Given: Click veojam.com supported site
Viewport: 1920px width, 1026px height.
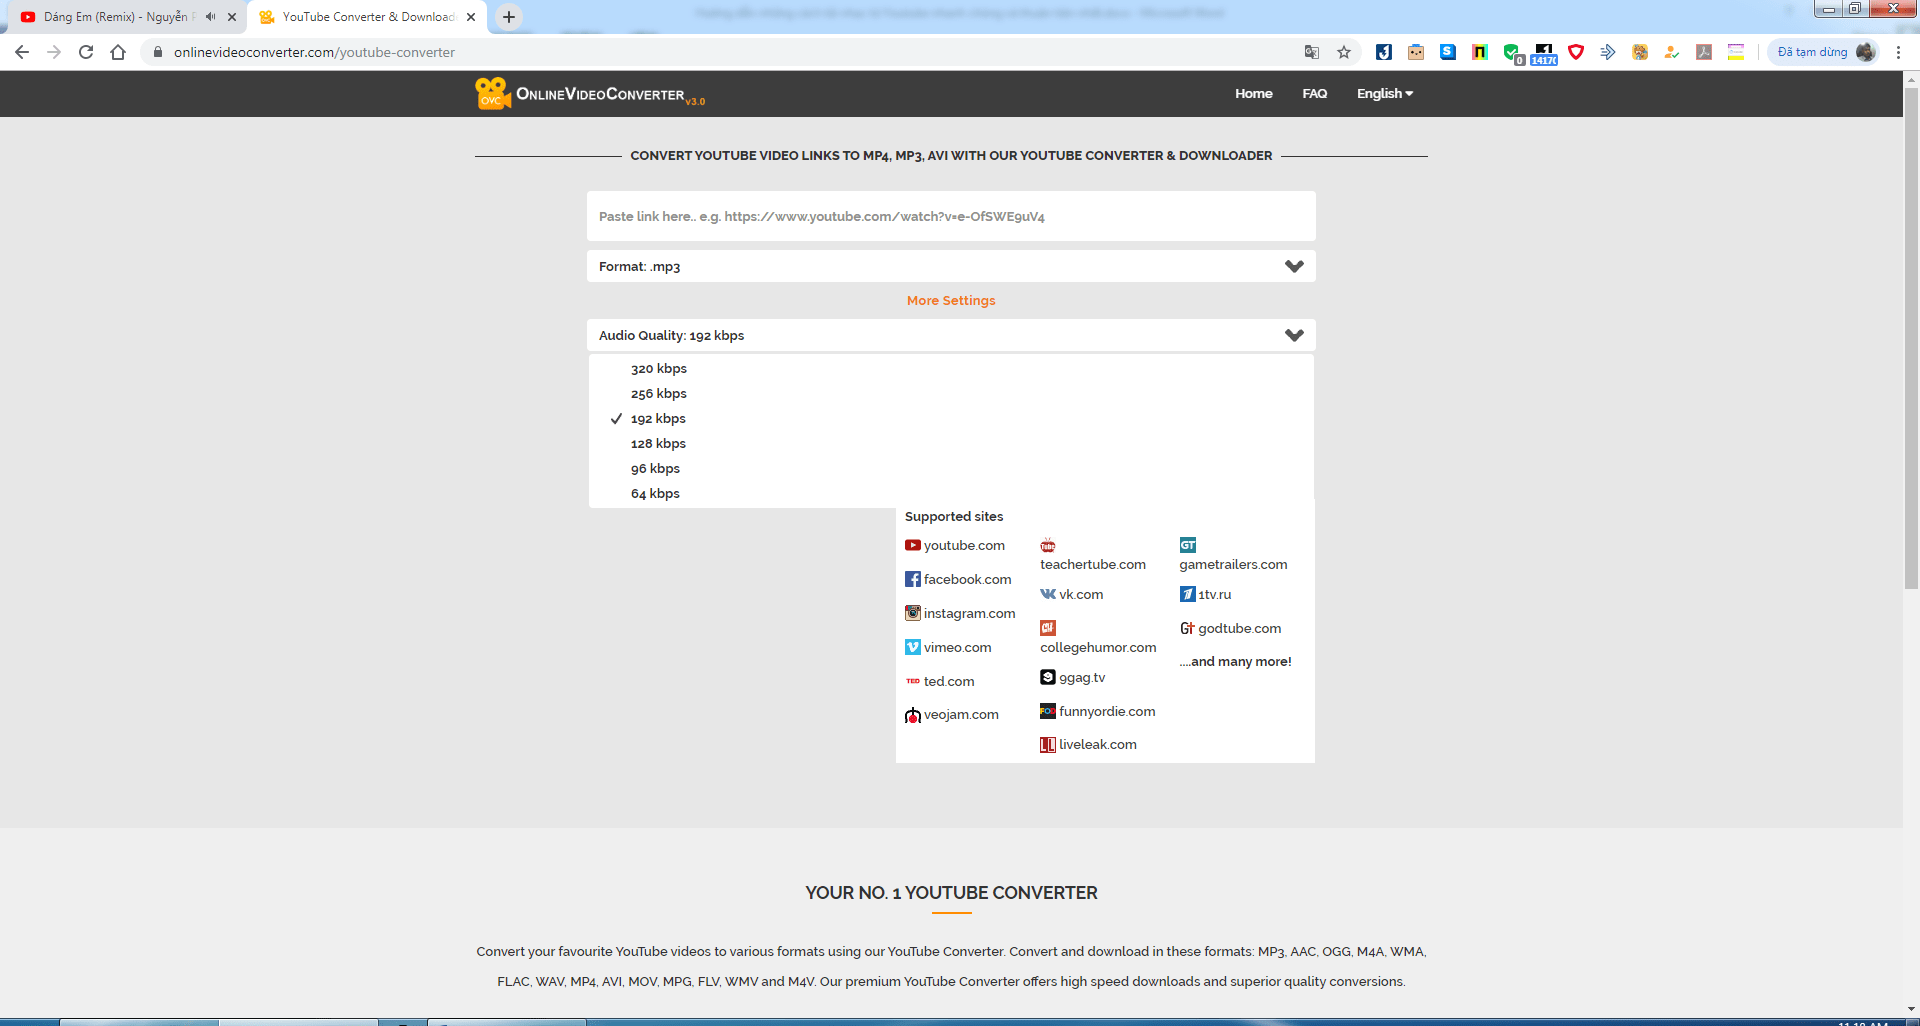Looking at the screenshot, I should point(952,714).
